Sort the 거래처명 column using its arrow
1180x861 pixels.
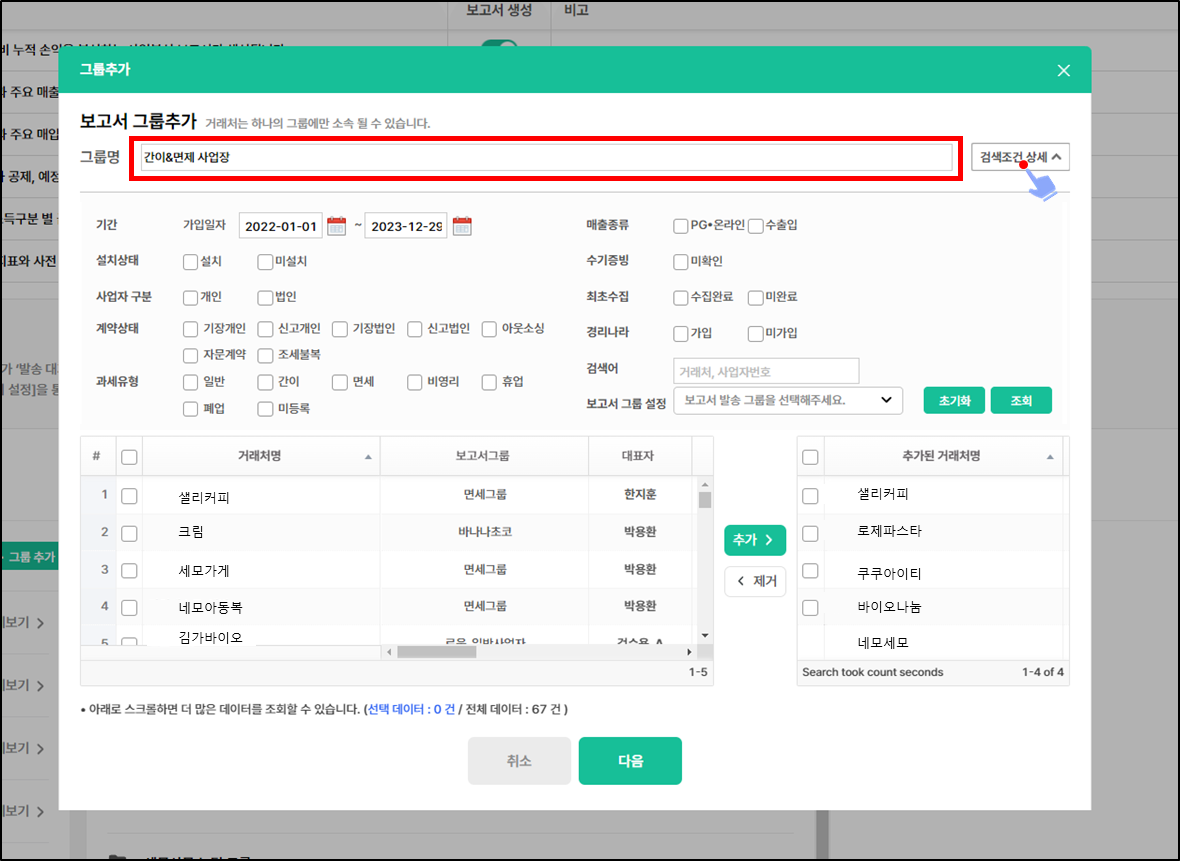(x=368, y=457)
